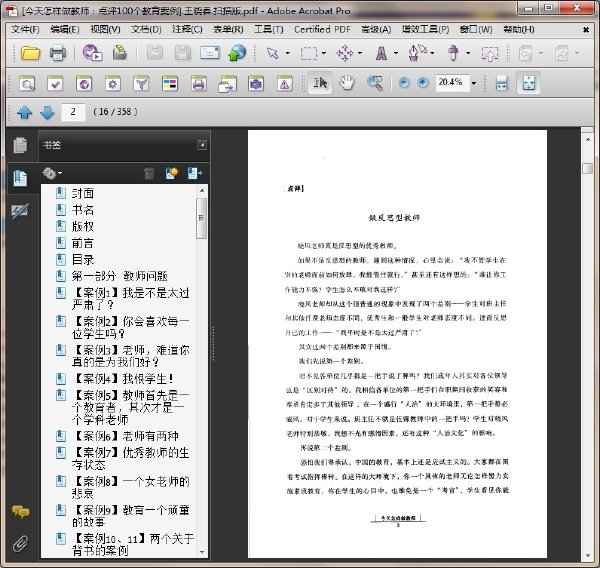Open the color separations preview icon

(x=170, y=83)
